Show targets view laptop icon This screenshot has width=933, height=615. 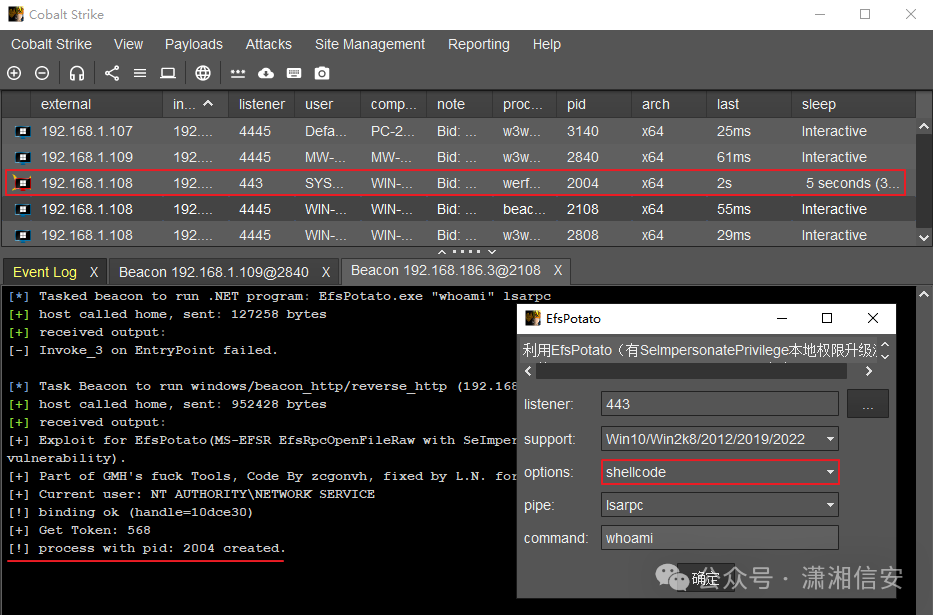(x=168, y=73)
